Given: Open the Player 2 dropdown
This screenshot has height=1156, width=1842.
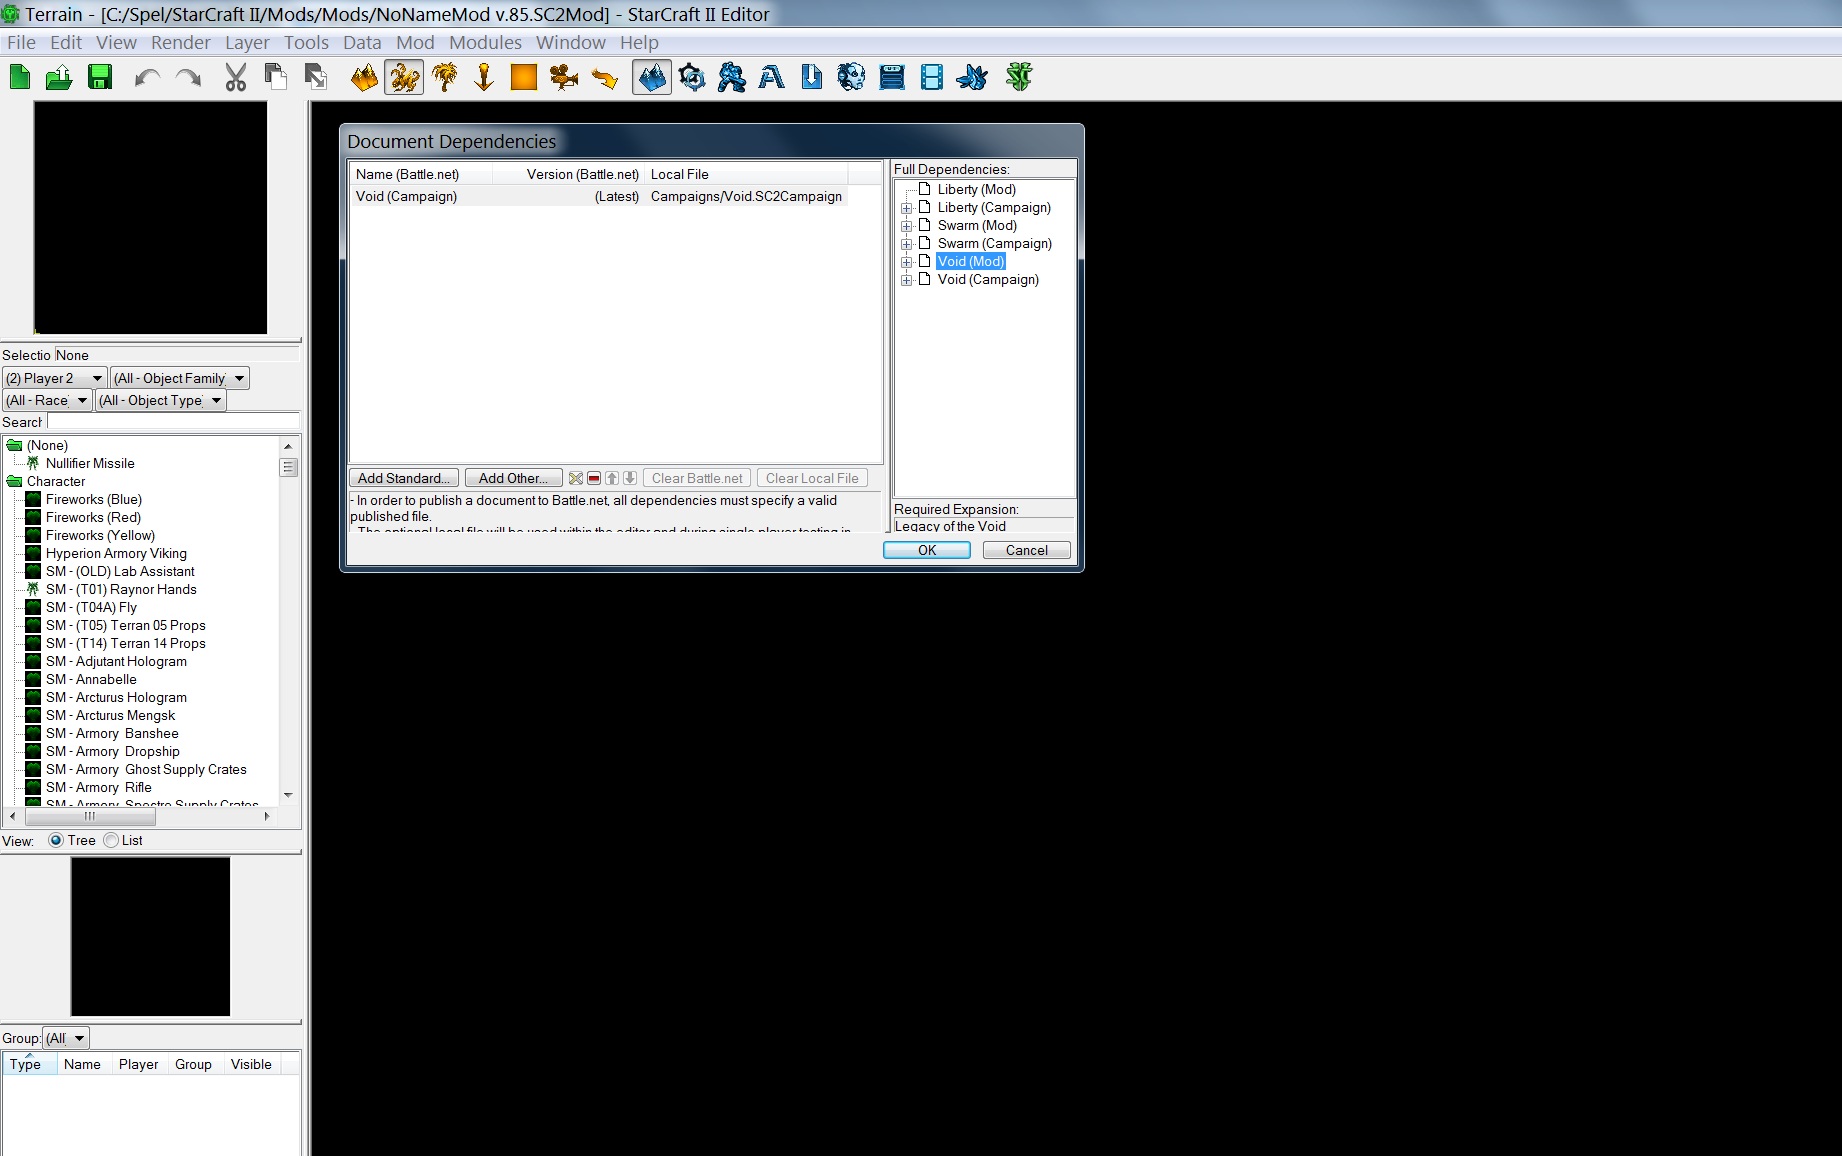Looking at the screenshot, I should [55, 378].
